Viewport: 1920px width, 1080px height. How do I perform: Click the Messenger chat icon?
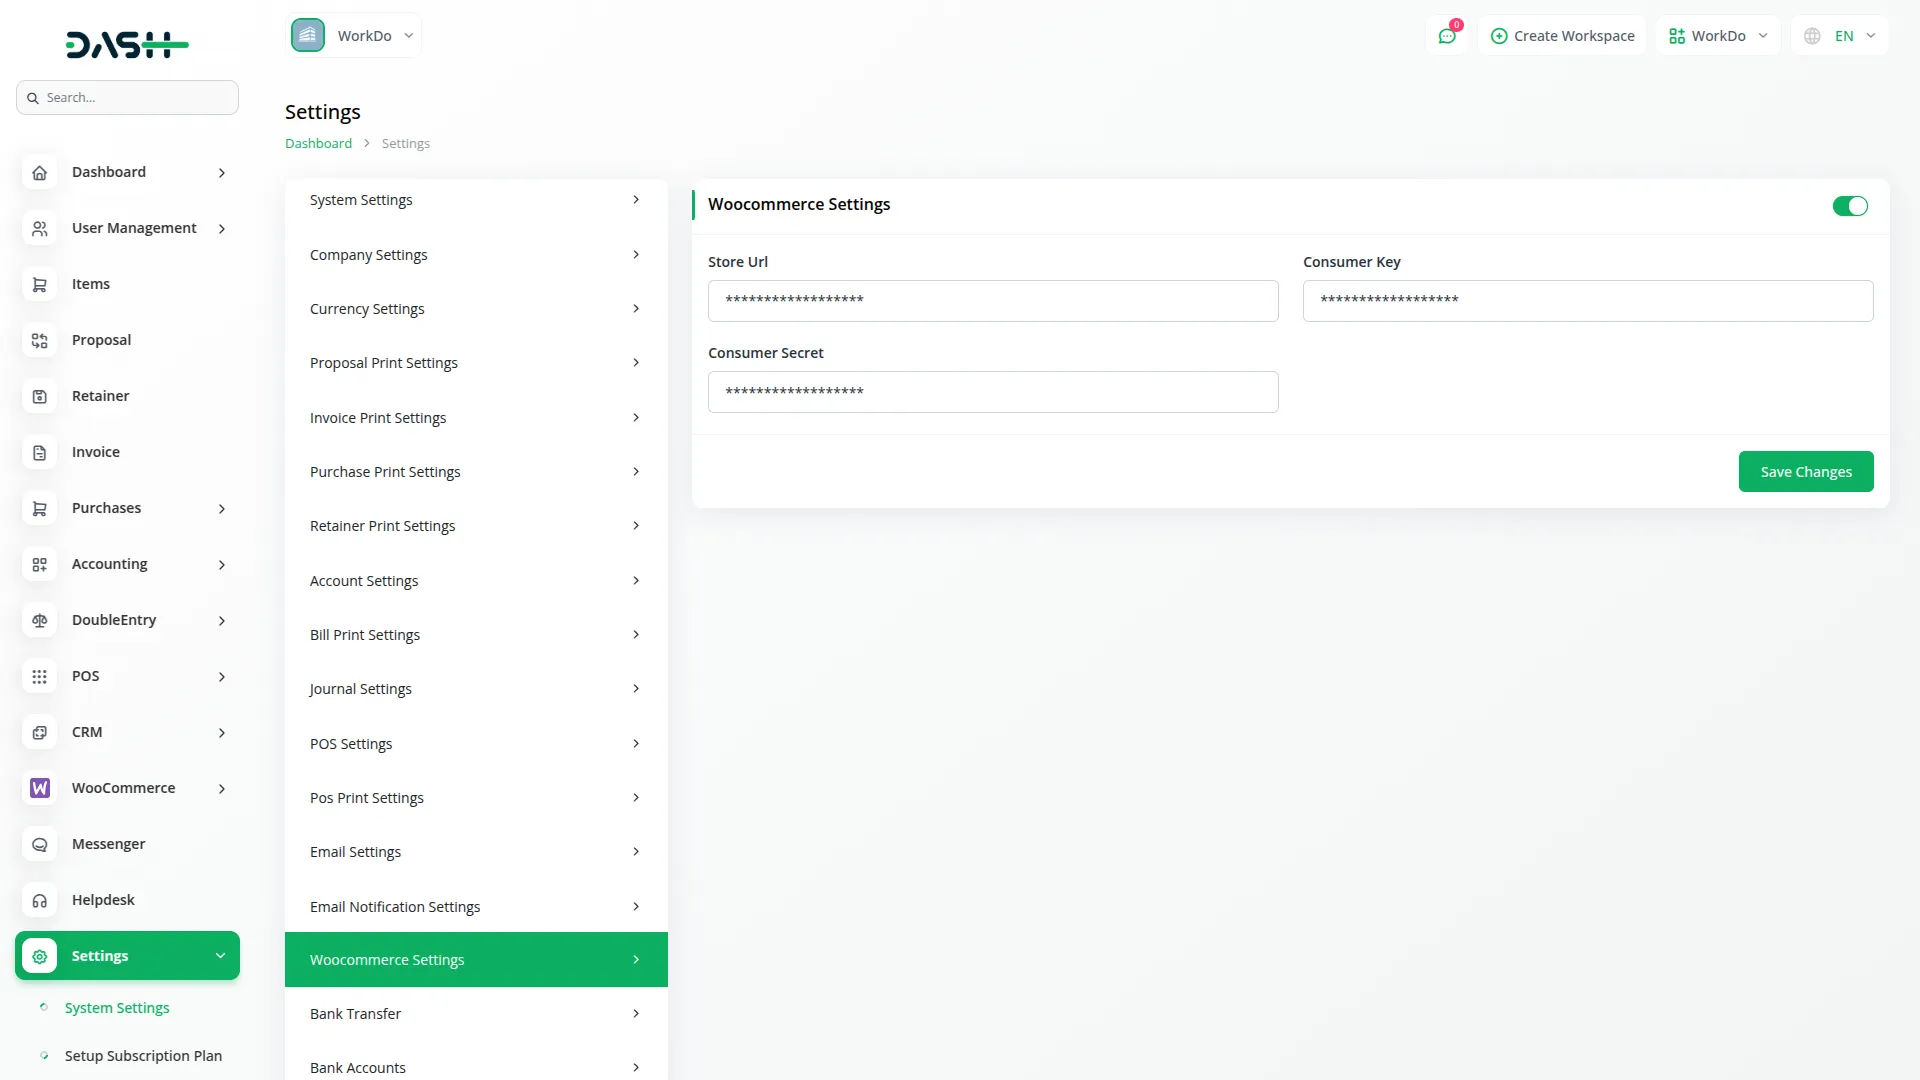point(39,844)
